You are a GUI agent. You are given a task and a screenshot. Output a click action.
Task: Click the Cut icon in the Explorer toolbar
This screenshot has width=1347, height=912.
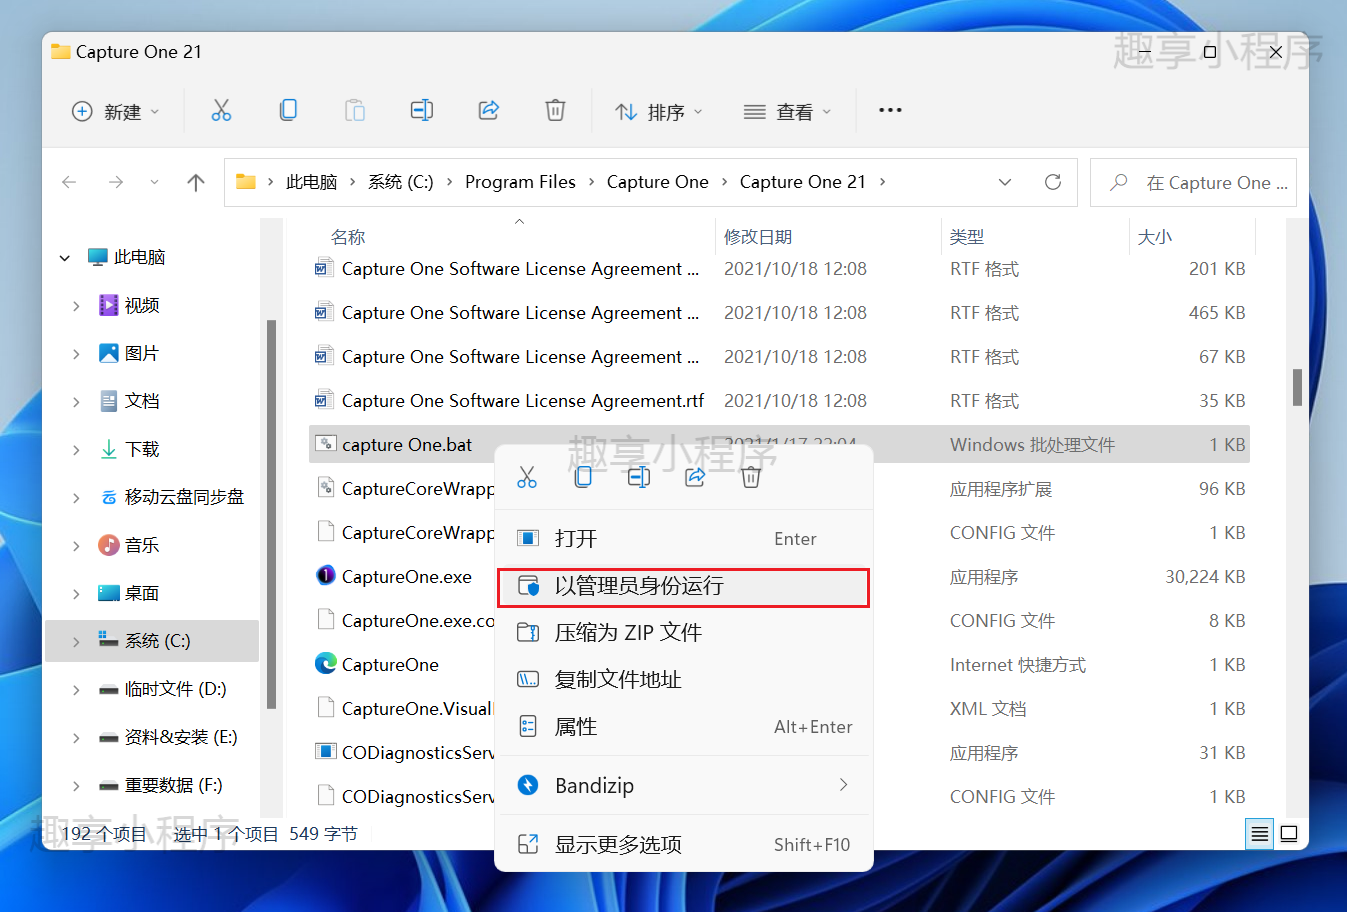pyautogui.click(x=221, y=111)
